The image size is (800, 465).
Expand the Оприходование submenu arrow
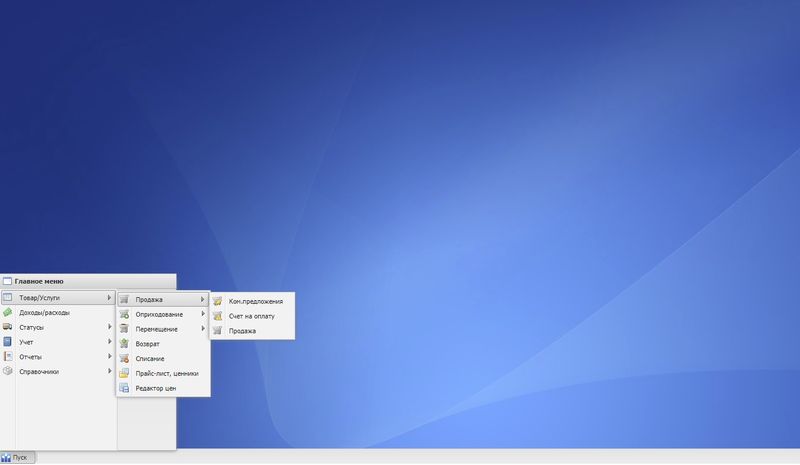tap(203, 314)
